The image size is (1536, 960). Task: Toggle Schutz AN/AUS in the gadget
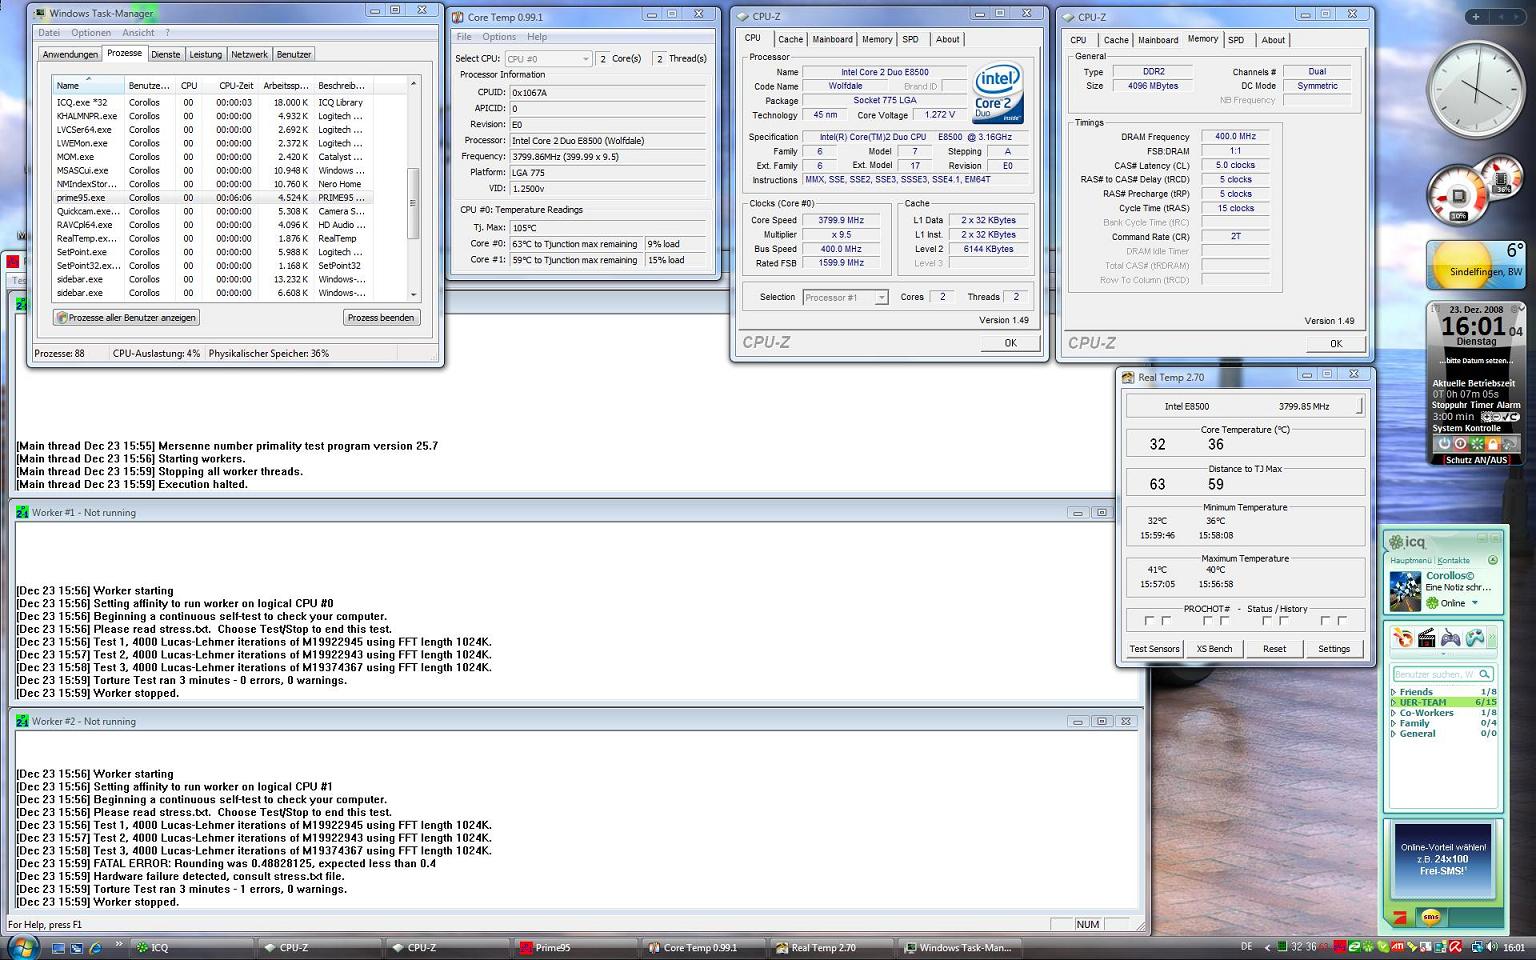tap(1476, 460)
